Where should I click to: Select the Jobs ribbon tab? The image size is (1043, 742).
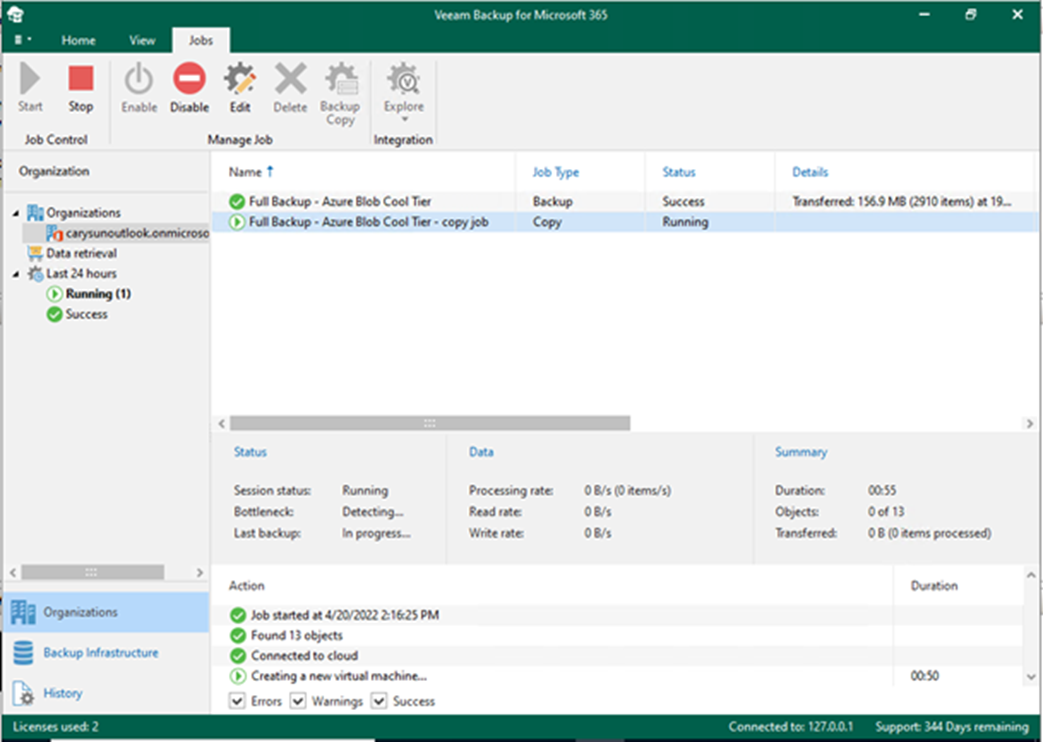point(201,40)
